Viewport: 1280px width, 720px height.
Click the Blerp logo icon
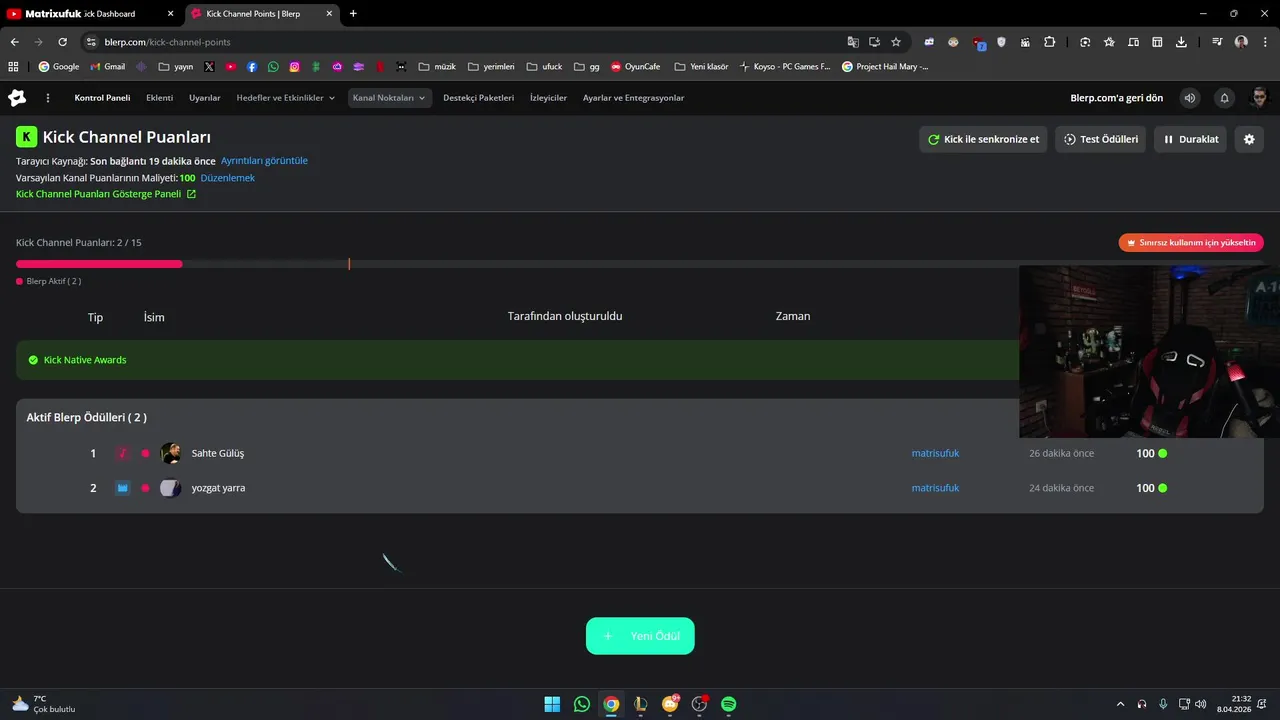tap(17, 98)
